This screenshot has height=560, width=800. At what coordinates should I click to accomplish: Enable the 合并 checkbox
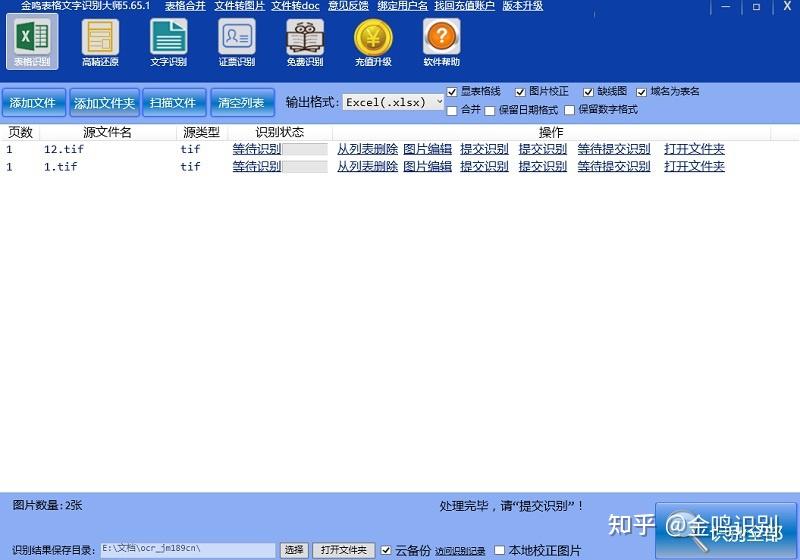coord(452,110)
